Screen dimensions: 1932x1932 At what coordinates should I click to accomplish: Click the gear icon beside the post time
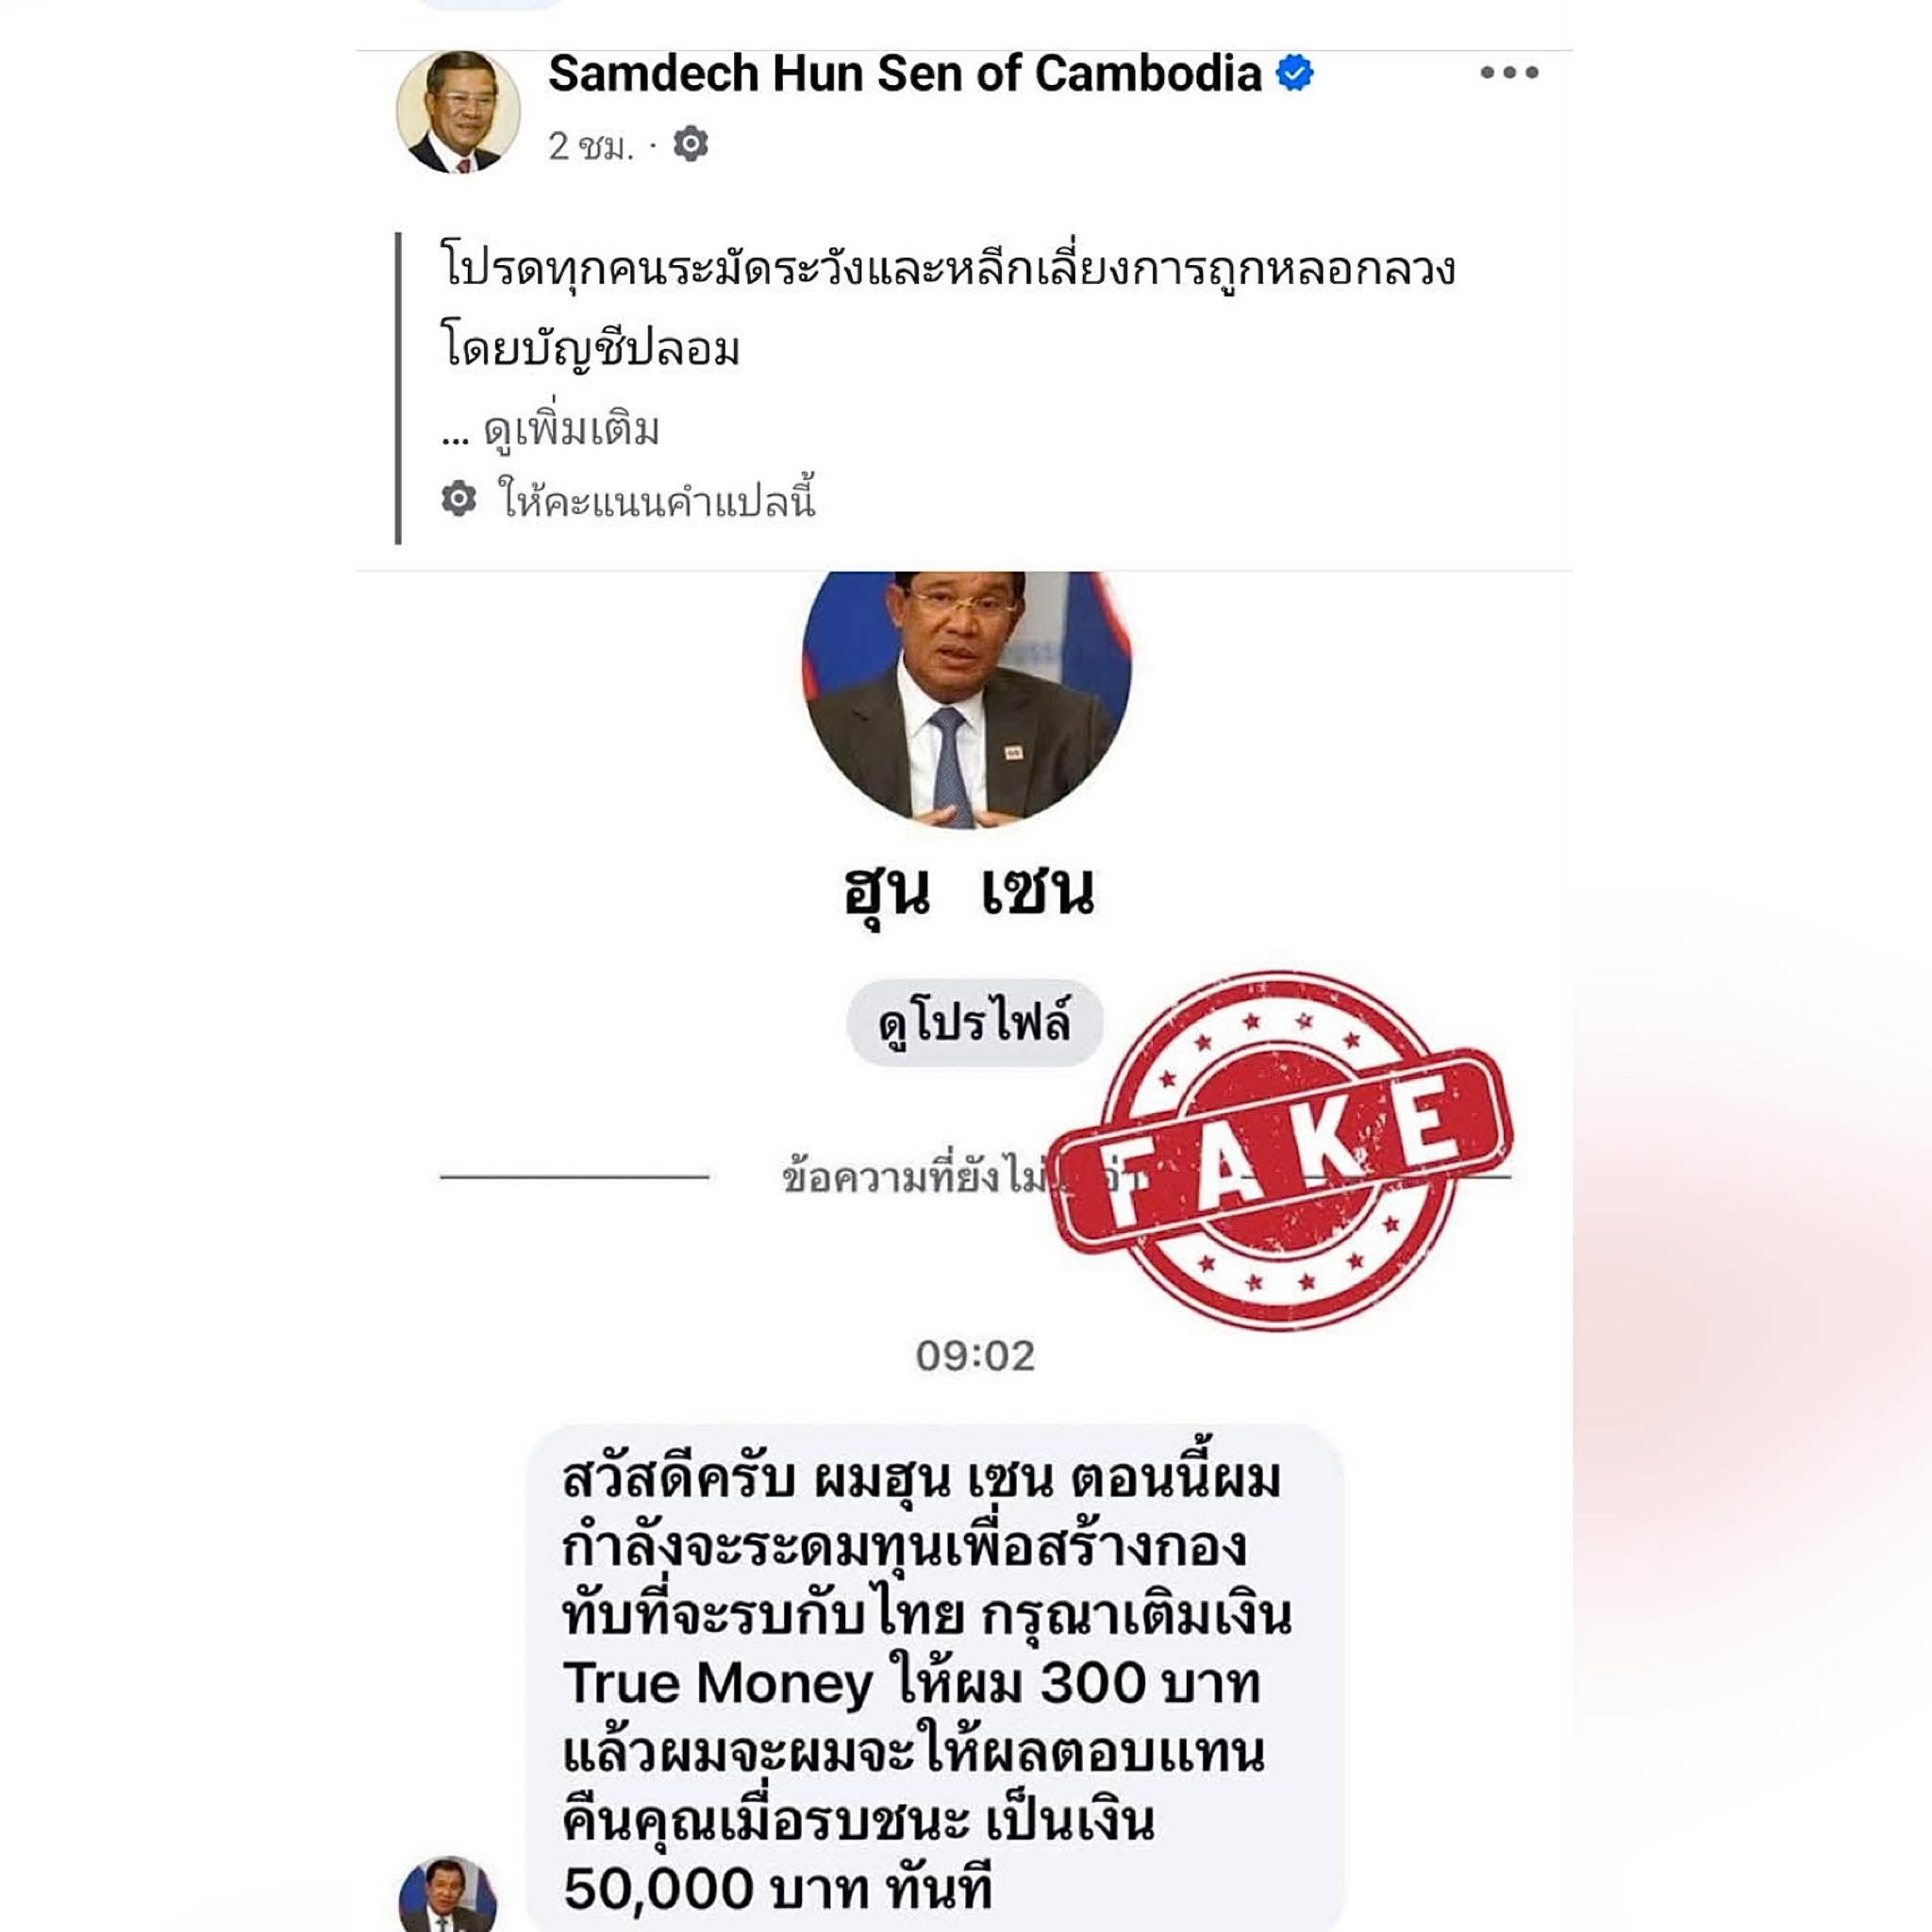pyautogui.click(x=690, y=145)
